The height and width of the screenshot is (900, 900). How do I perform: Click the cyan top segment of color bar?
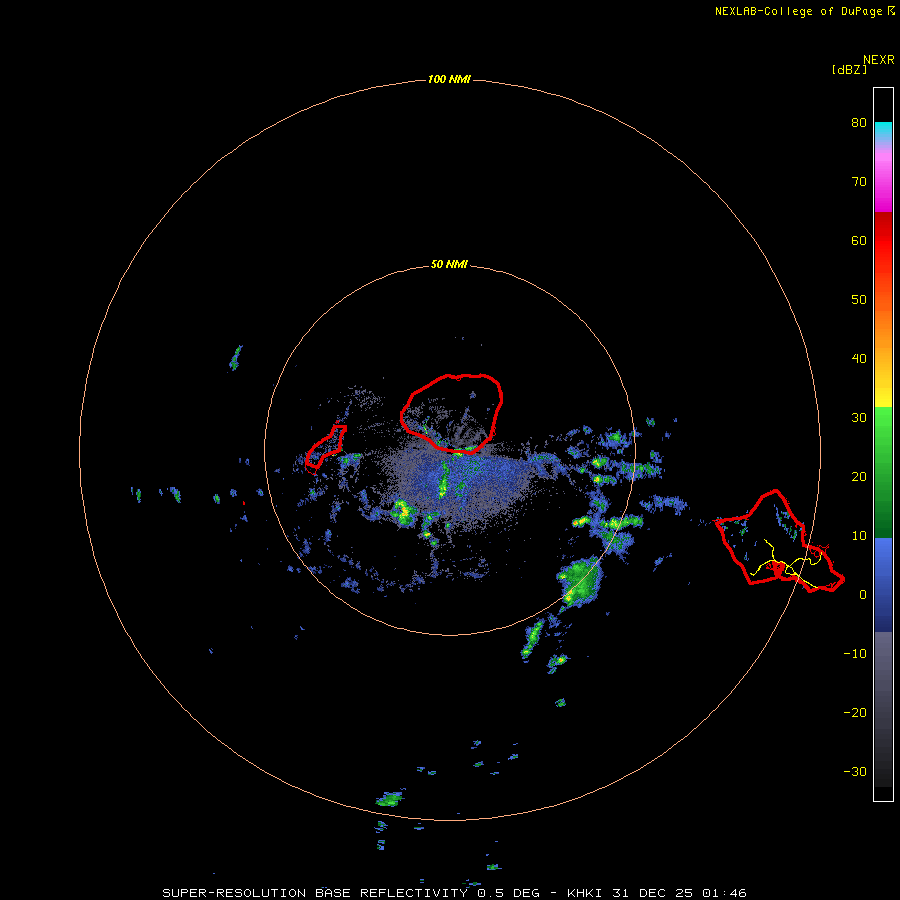883,131
